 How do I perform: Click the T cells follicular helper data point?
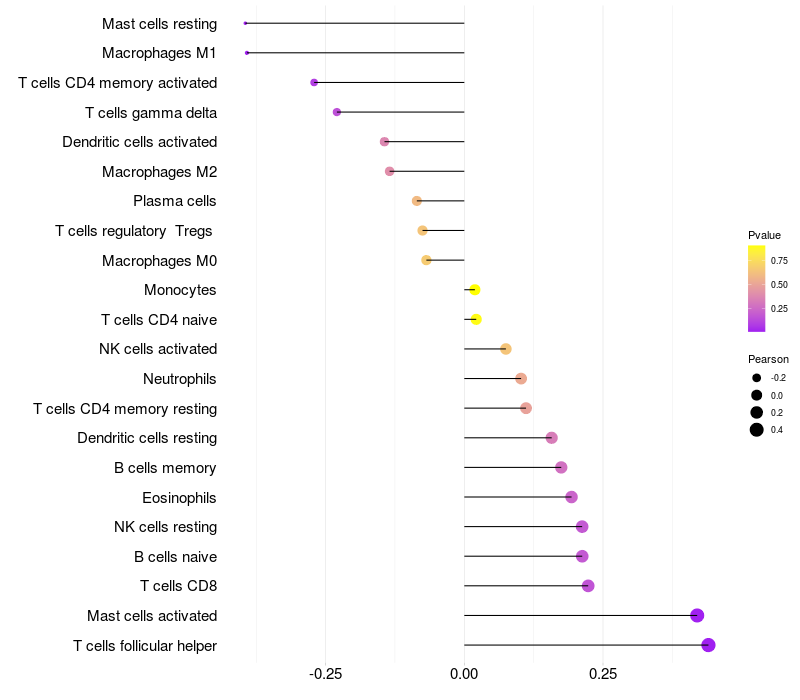[708, 645]
